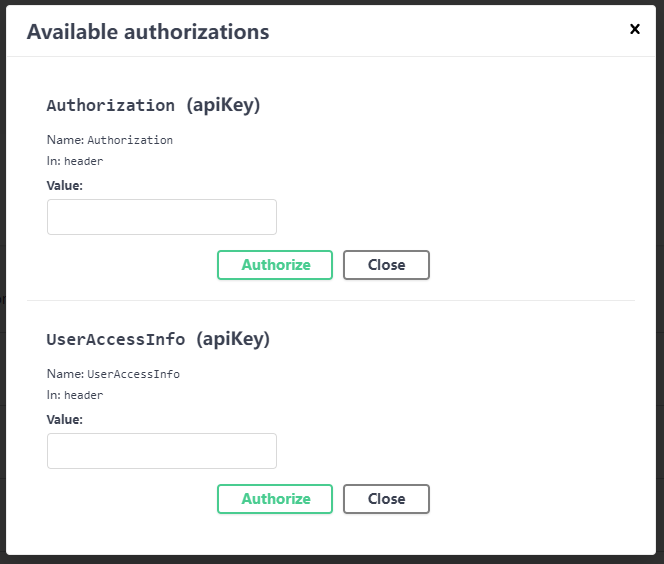Image resolution: width=664 pixels, height=564 pixels.
Task: Click the dark backdrop below the dialog
Action: (x=331, y=560)
